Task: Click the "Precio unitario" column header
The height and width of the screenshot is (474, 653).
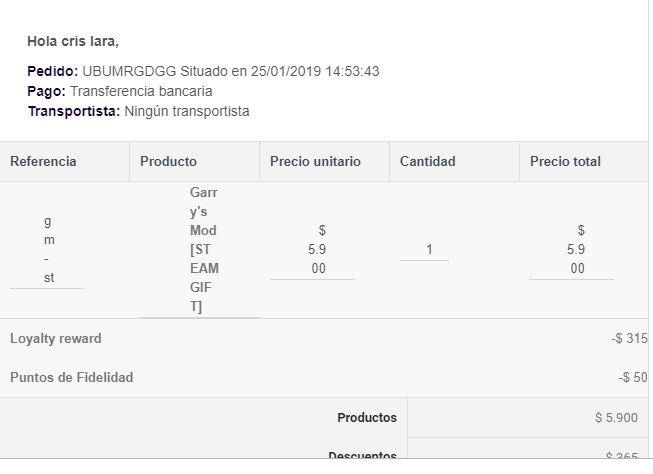Action: click(x=315, y=161)
